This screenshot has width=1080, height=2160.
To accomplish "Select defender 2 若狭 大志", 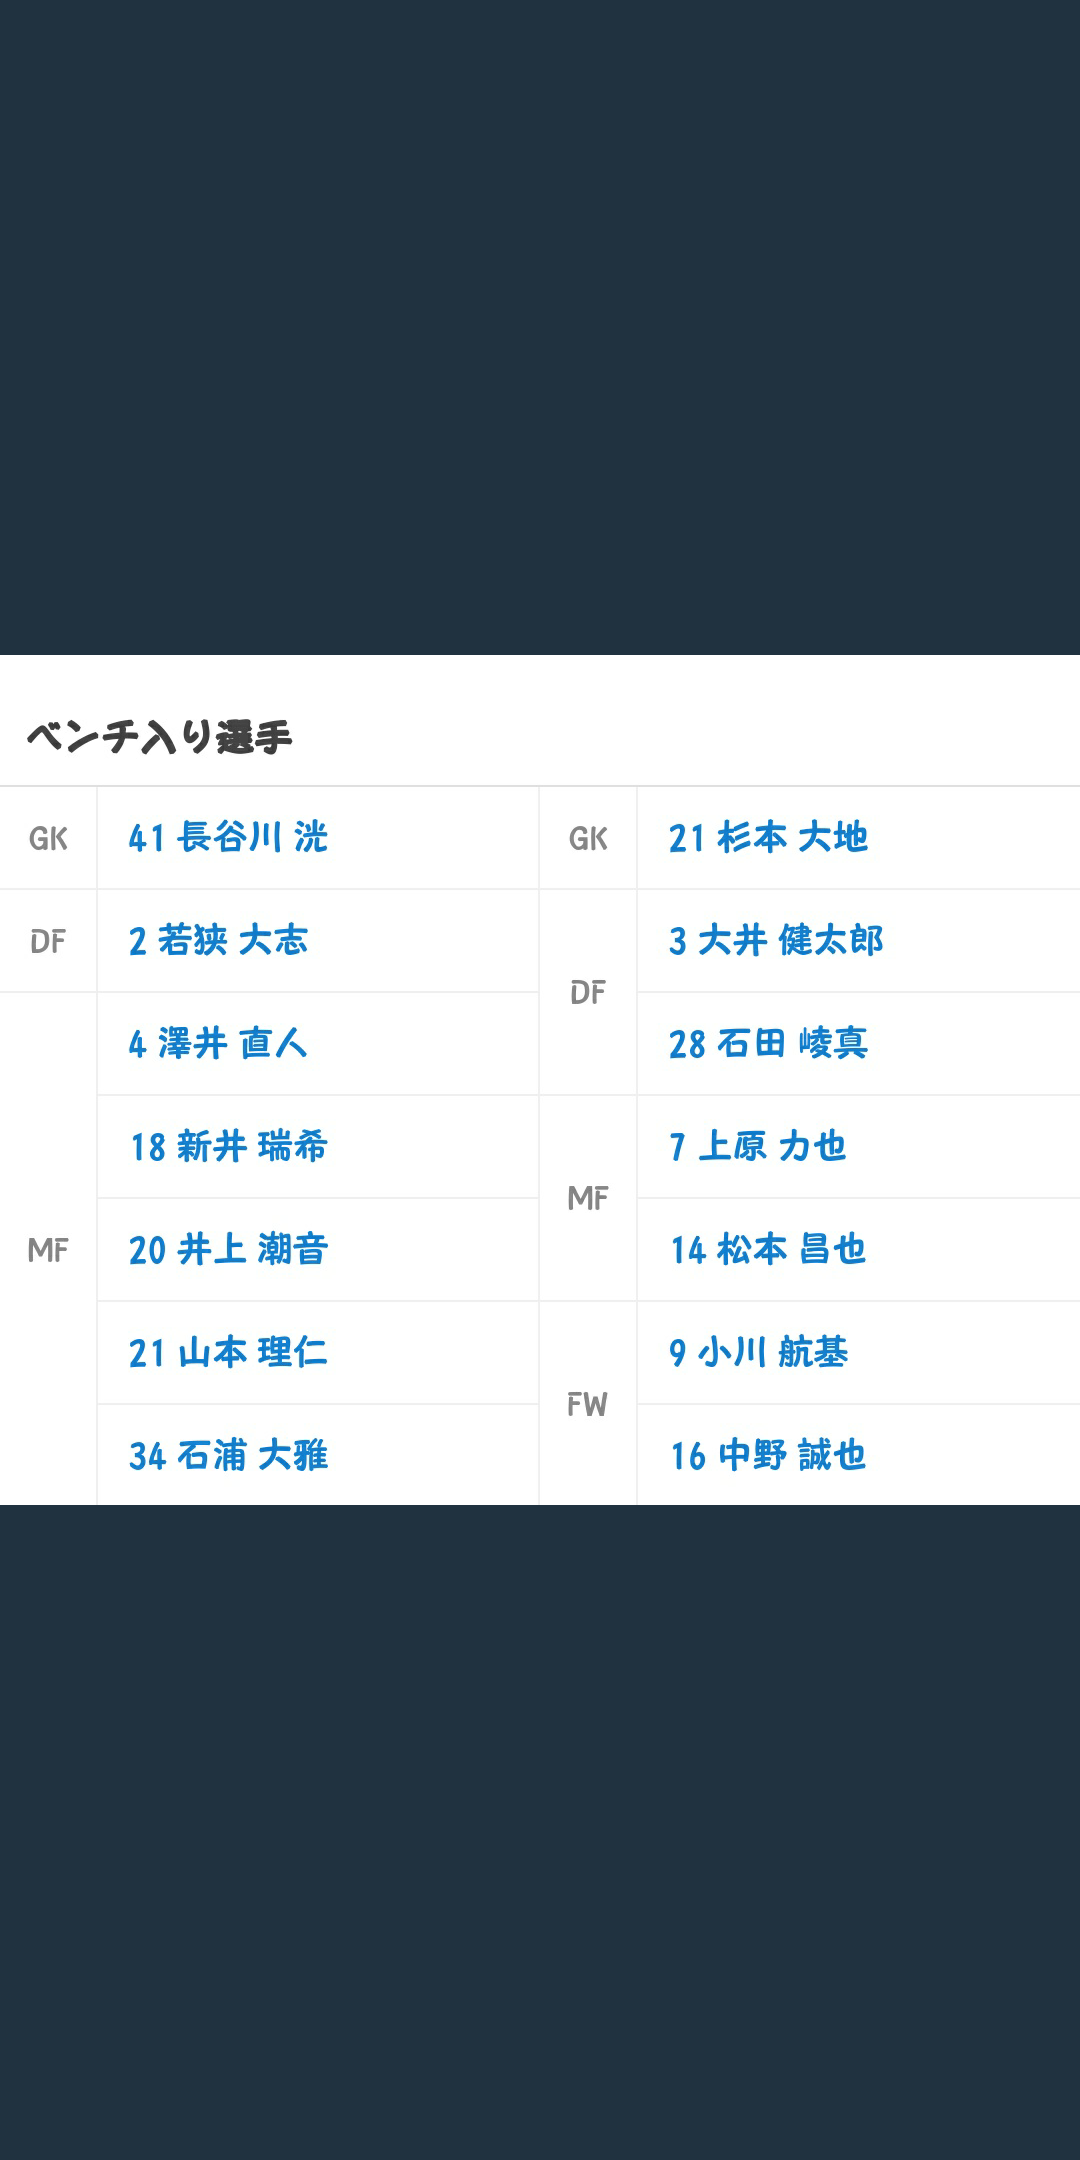I will tap(218, 941).
